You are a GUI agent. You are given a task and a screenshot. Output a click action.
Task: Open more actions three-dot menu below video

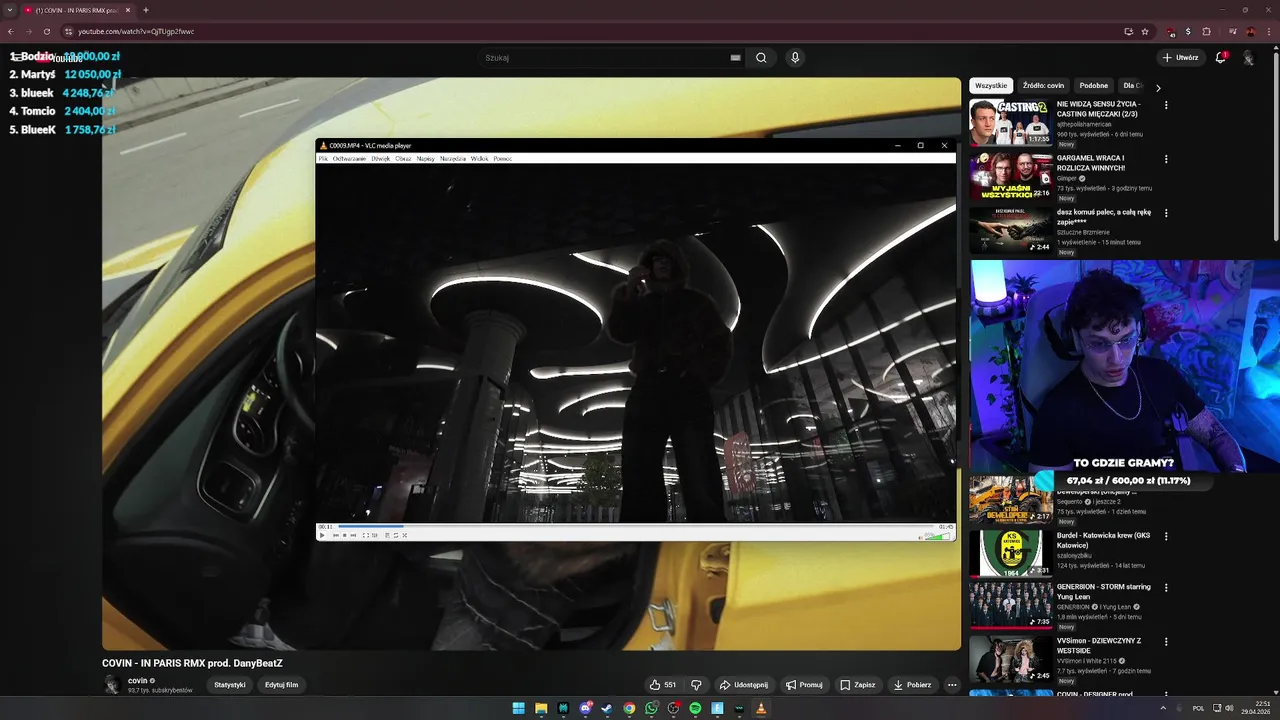point(952,685)
